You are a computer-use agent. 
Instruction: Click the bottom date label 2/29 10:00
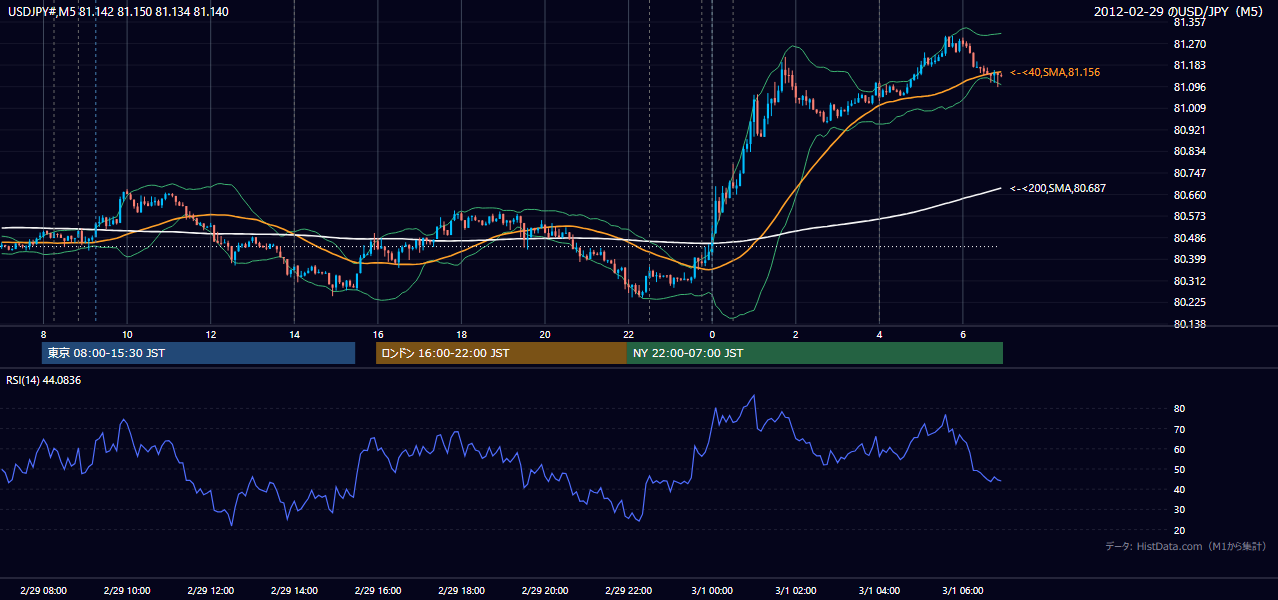click(127, 590)
